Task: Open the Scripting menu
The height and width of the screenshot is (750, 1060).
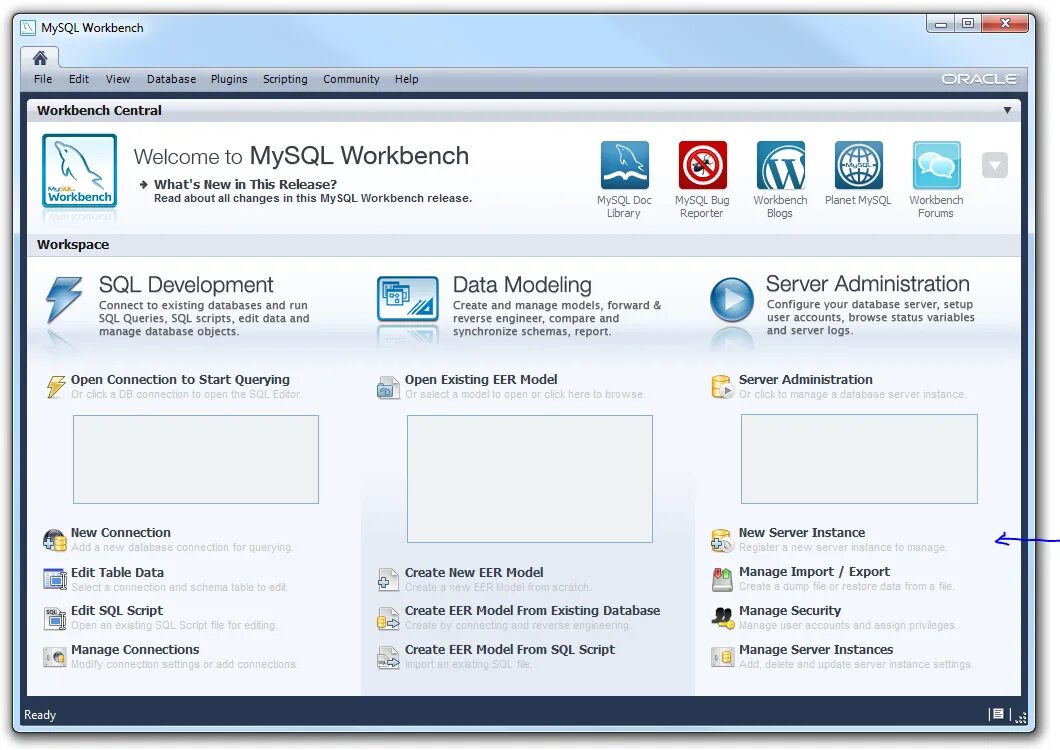Action: (285, 79)
